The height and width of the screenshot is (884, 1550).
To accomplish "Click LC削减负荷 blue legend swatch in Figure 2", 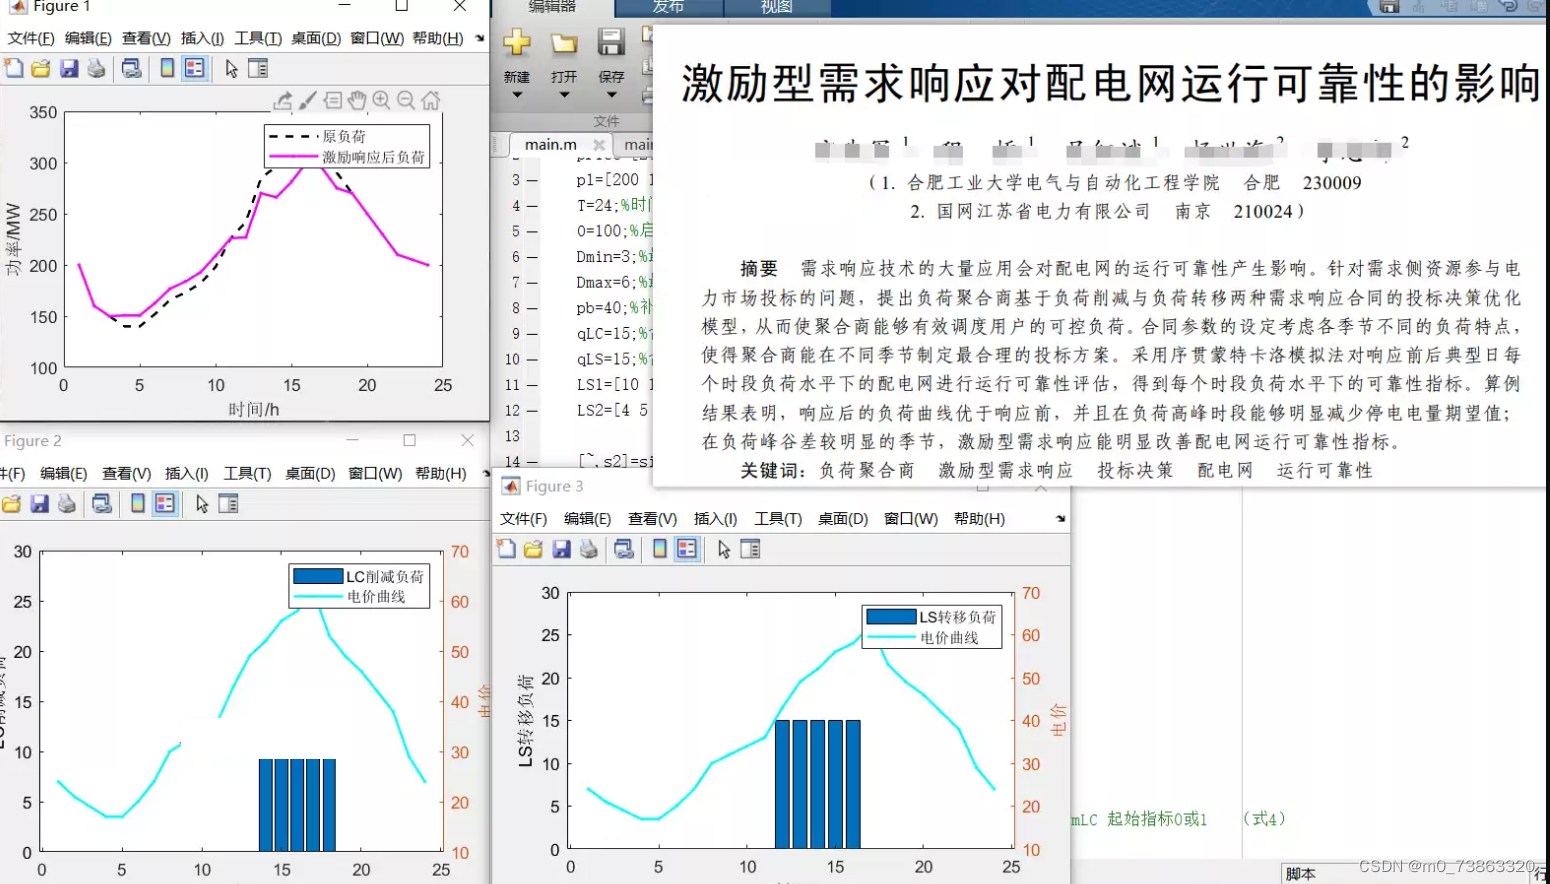I will click(x=318, y=576).
